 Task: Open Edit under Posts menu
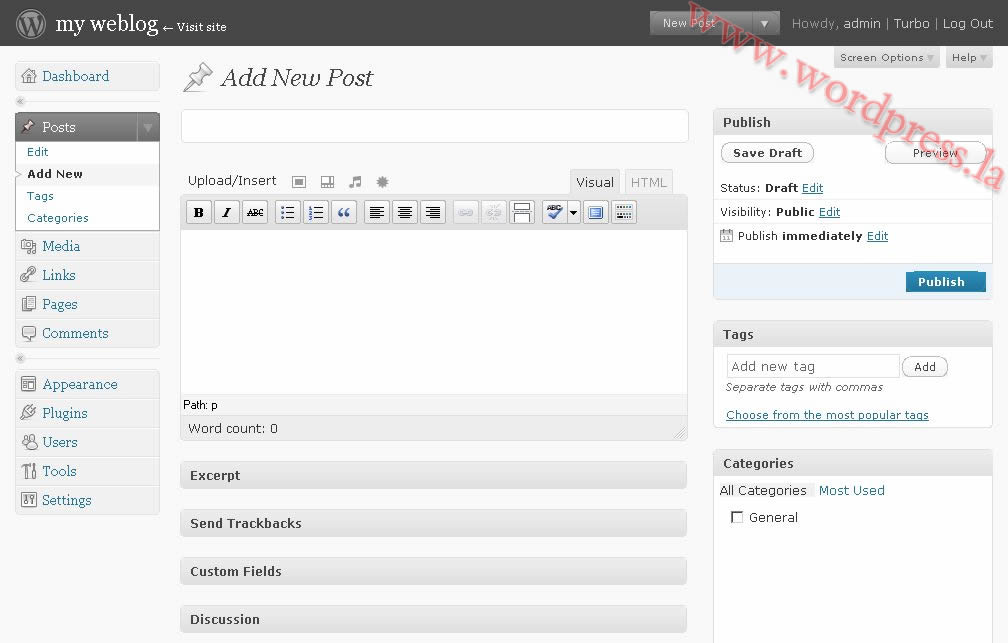37,152
